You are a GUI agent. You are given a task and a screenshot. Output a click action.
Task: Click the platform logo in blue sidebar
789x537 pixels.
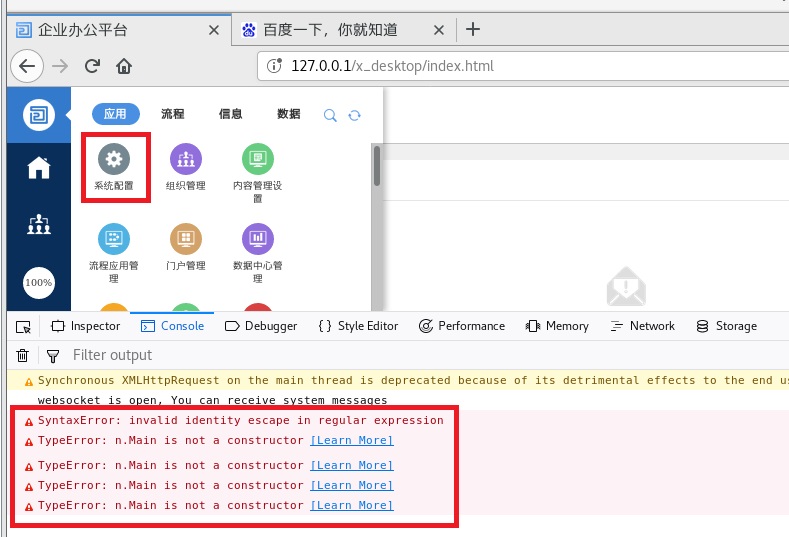(x=39, y=115)
